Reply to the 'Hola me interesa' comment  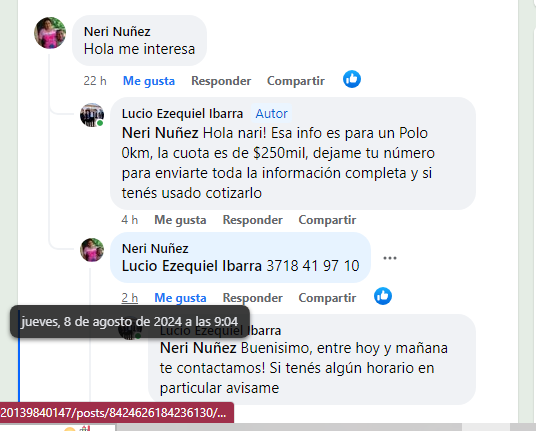point(221,81)
